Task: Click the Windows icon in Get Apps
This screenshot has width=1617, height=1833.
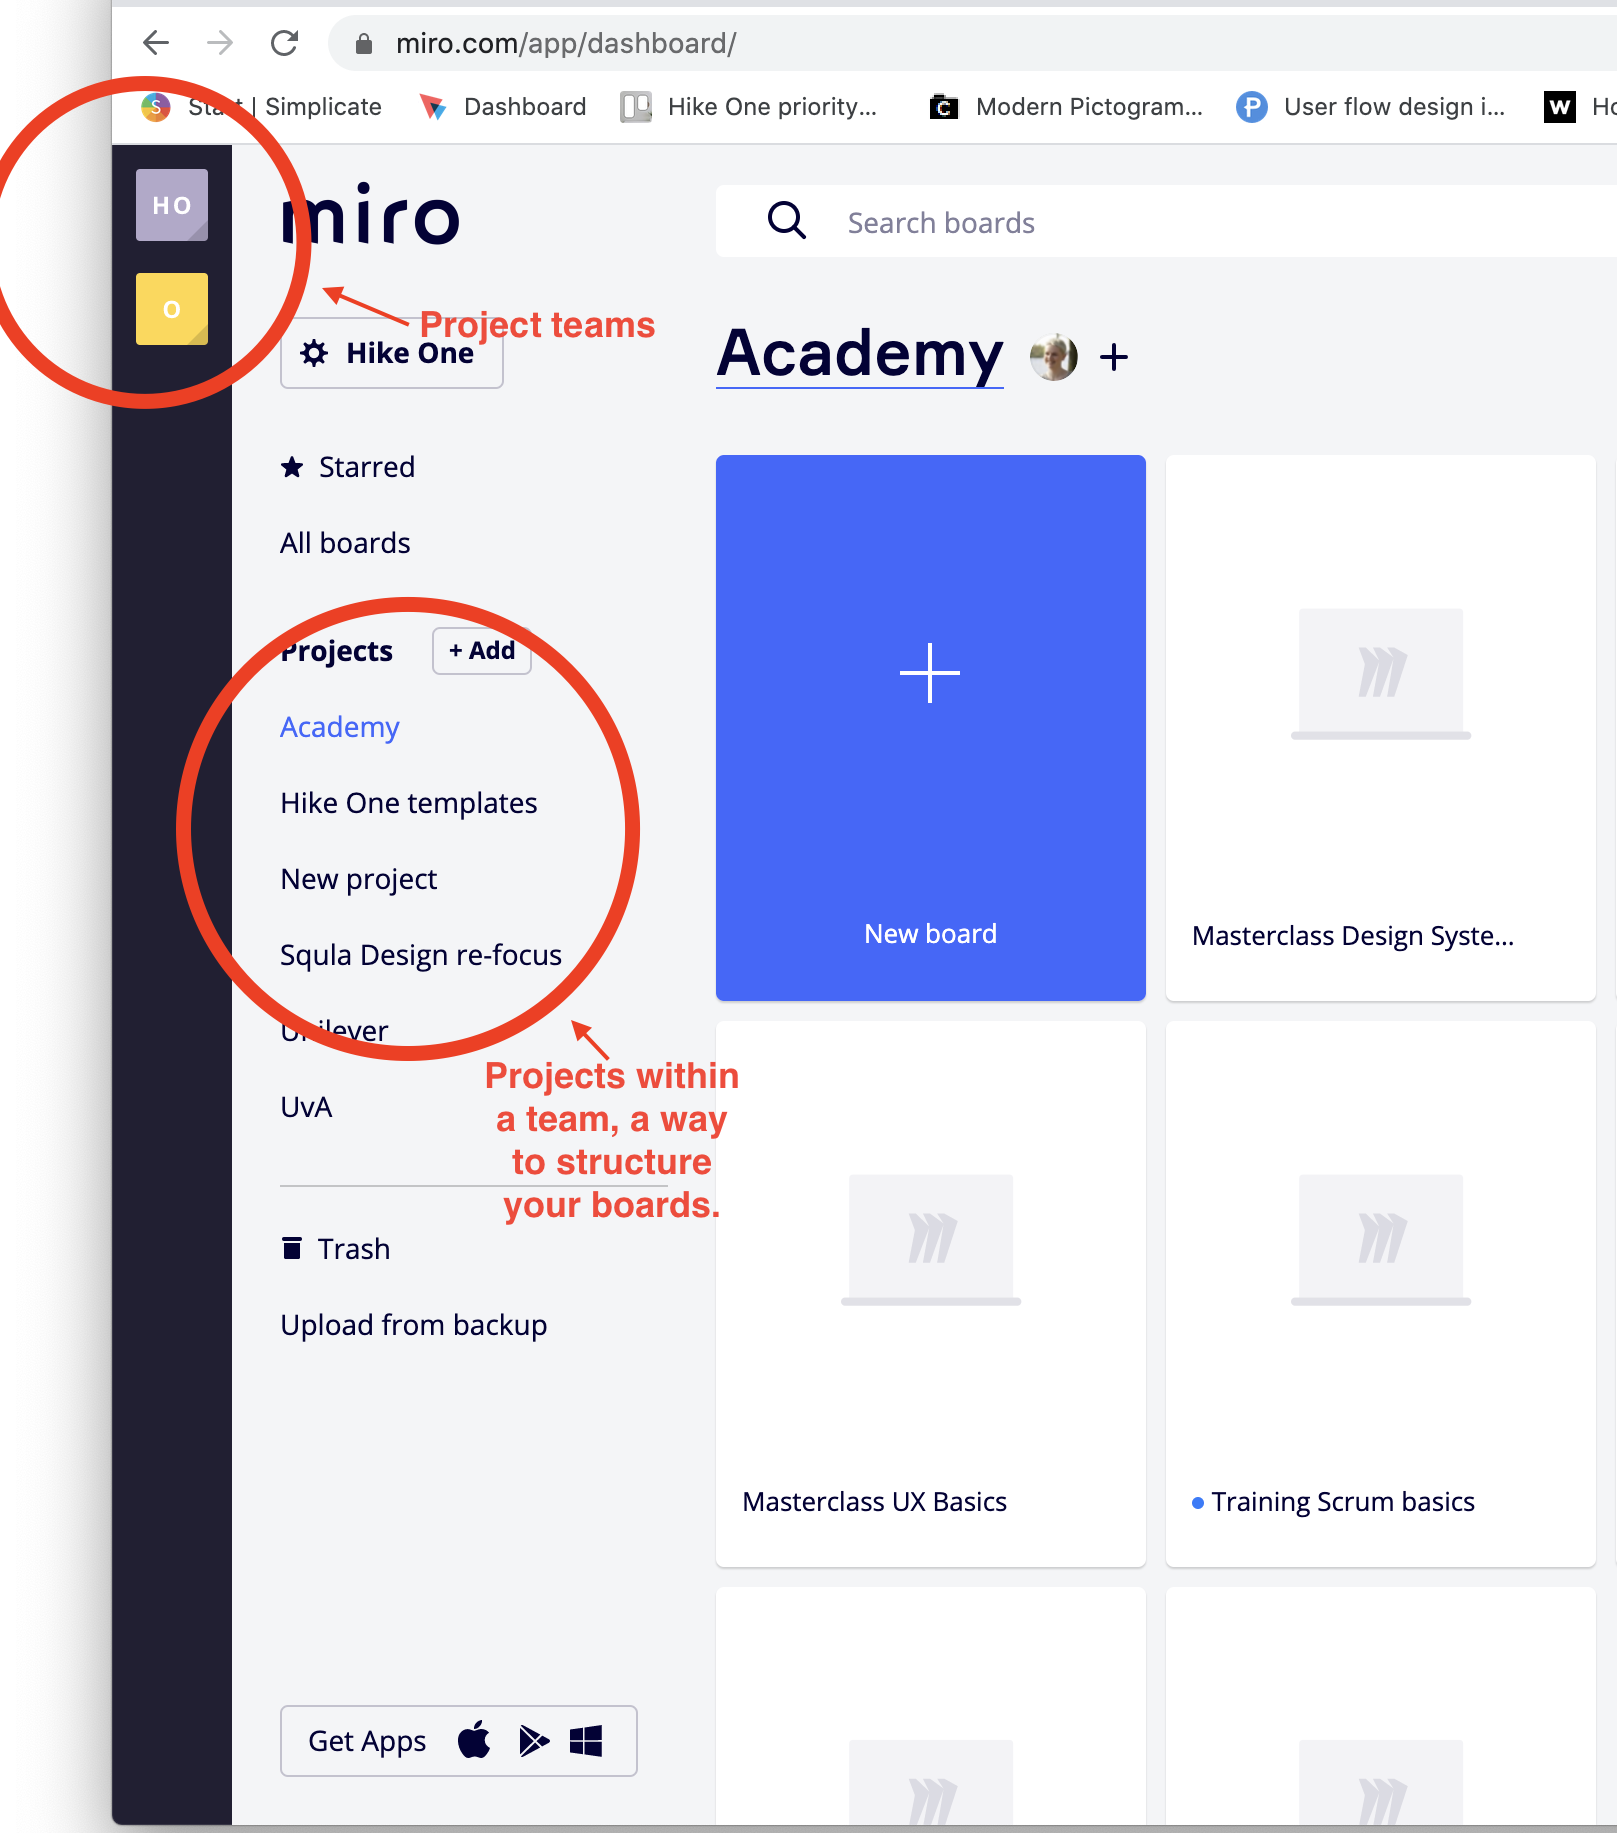Action: coord(587,1740)
